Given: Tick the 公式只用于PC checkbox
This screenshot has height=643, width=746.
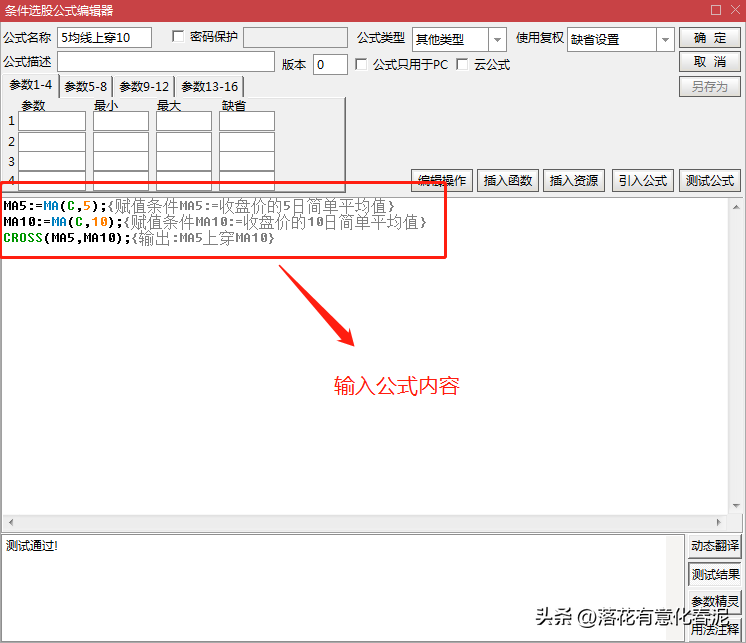Looking at the screenshot, I should 361,64.
